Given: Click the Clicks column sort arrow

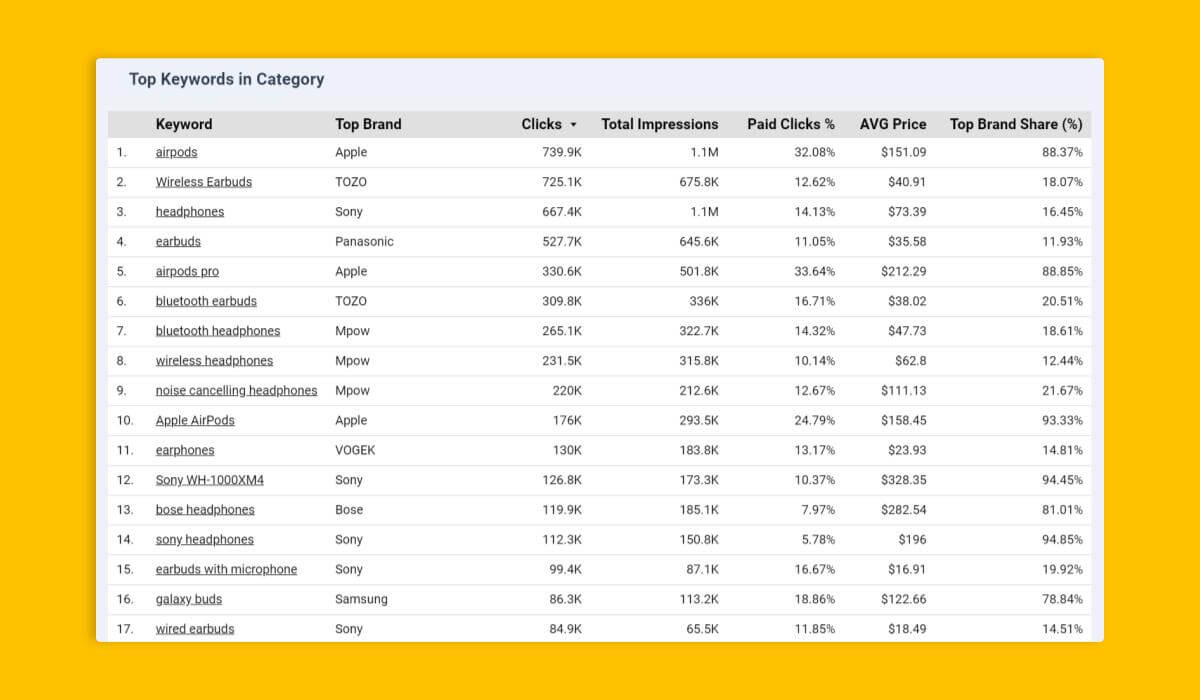Looking at the screenshot, I should (573, 125).
